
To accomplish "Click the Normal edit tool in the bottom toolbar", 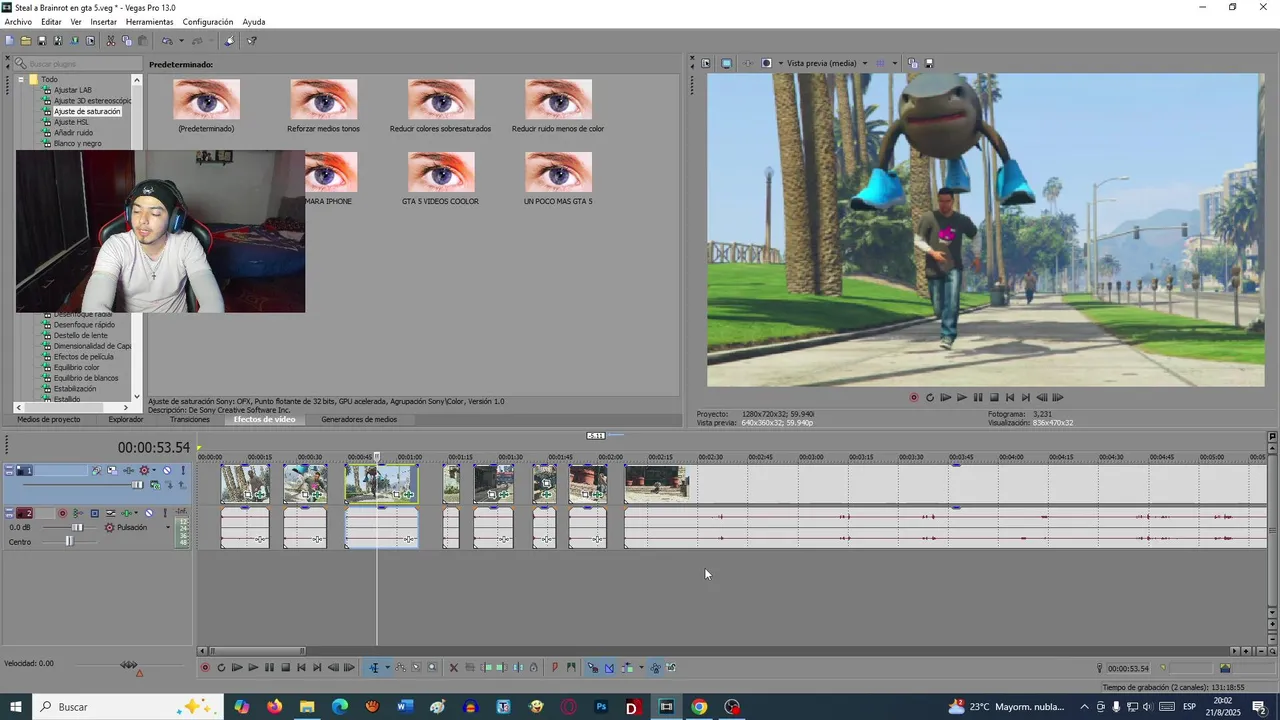I will 375,668.
